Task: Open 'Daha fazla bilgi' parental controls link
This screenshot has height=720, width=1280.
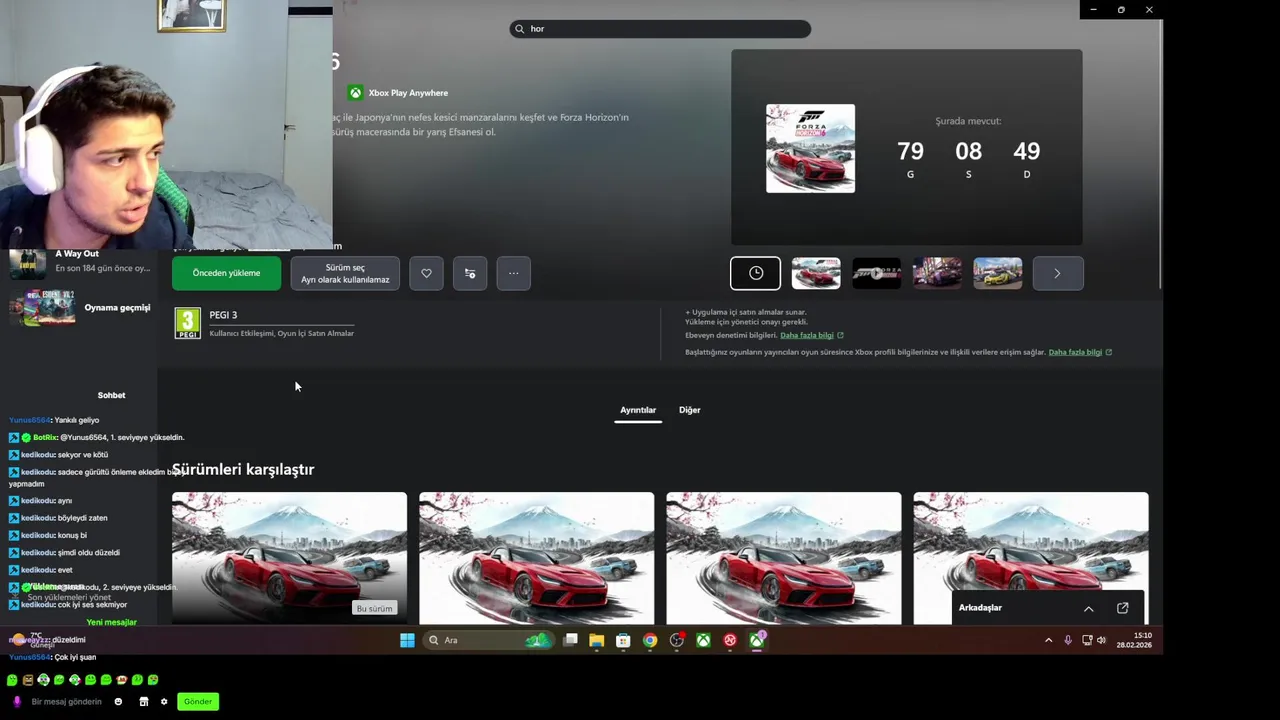Action: 807,335
